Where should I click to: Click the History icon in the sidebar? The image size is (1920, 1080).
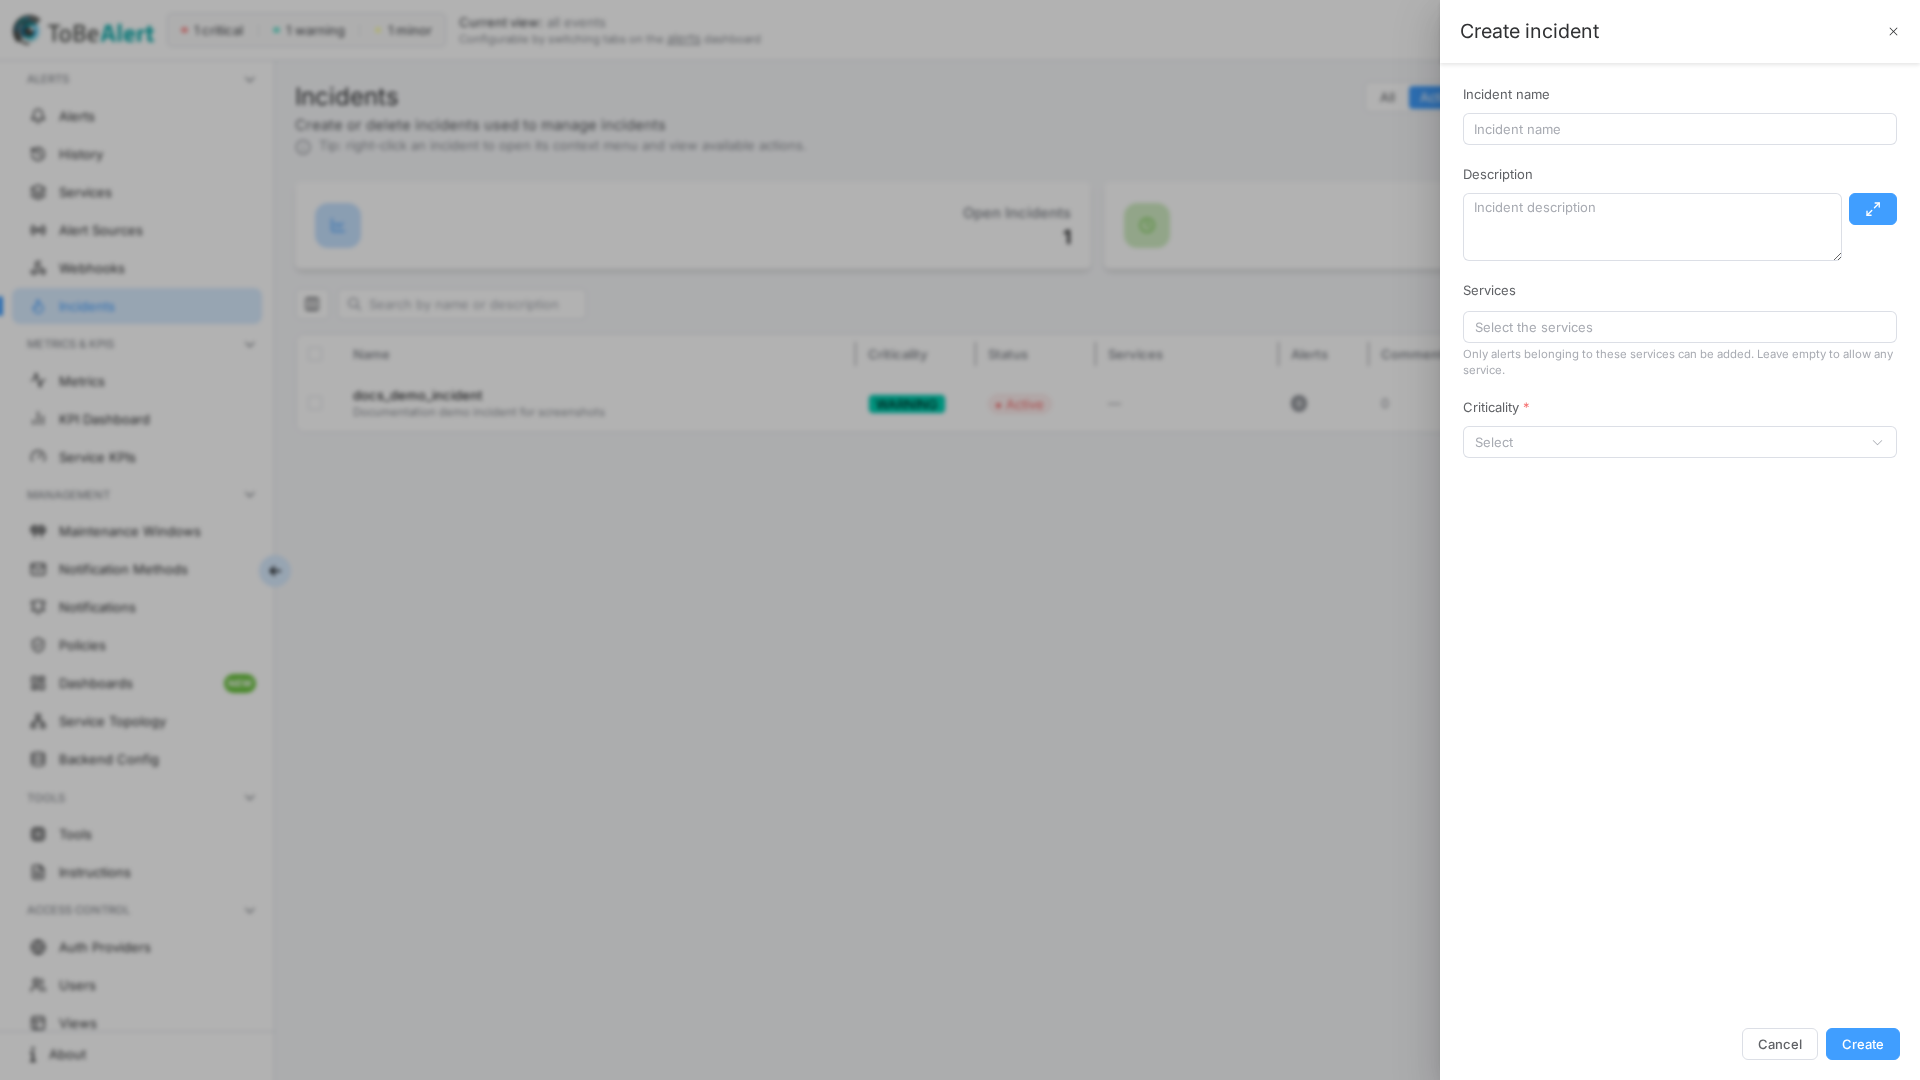pyautogui.click(x=38, y=154)
